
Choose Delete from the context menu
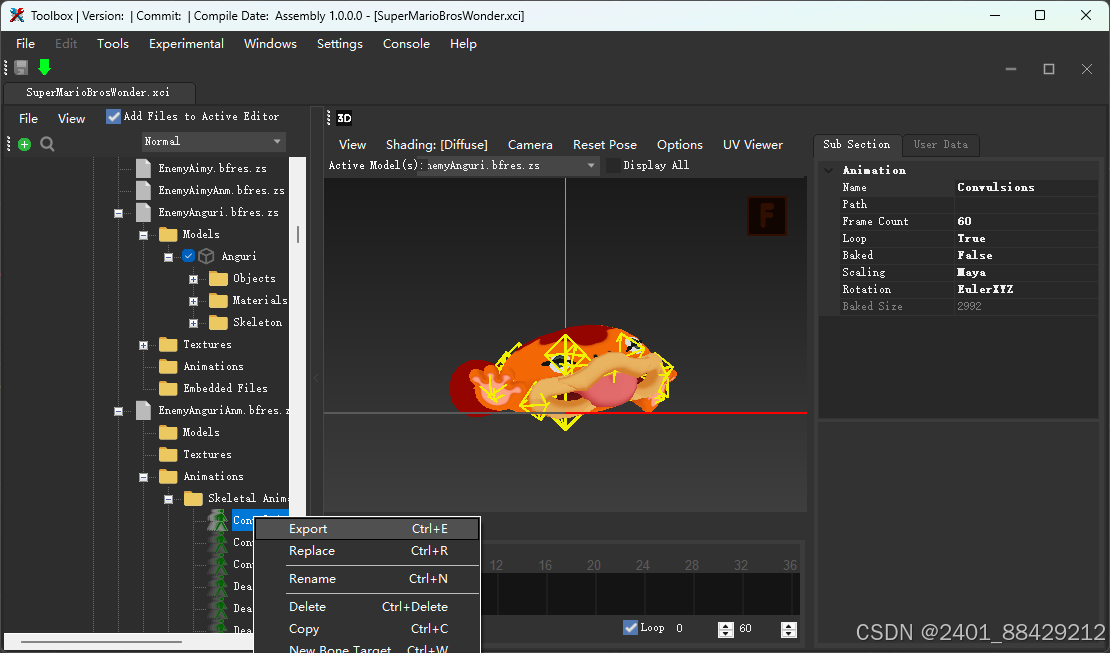(x=367, y=606)
